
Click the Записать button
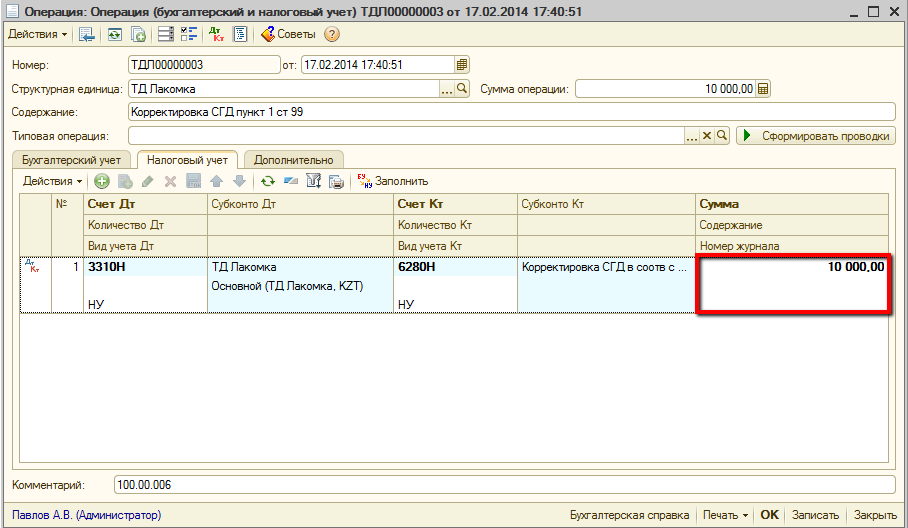click(815, 515)
